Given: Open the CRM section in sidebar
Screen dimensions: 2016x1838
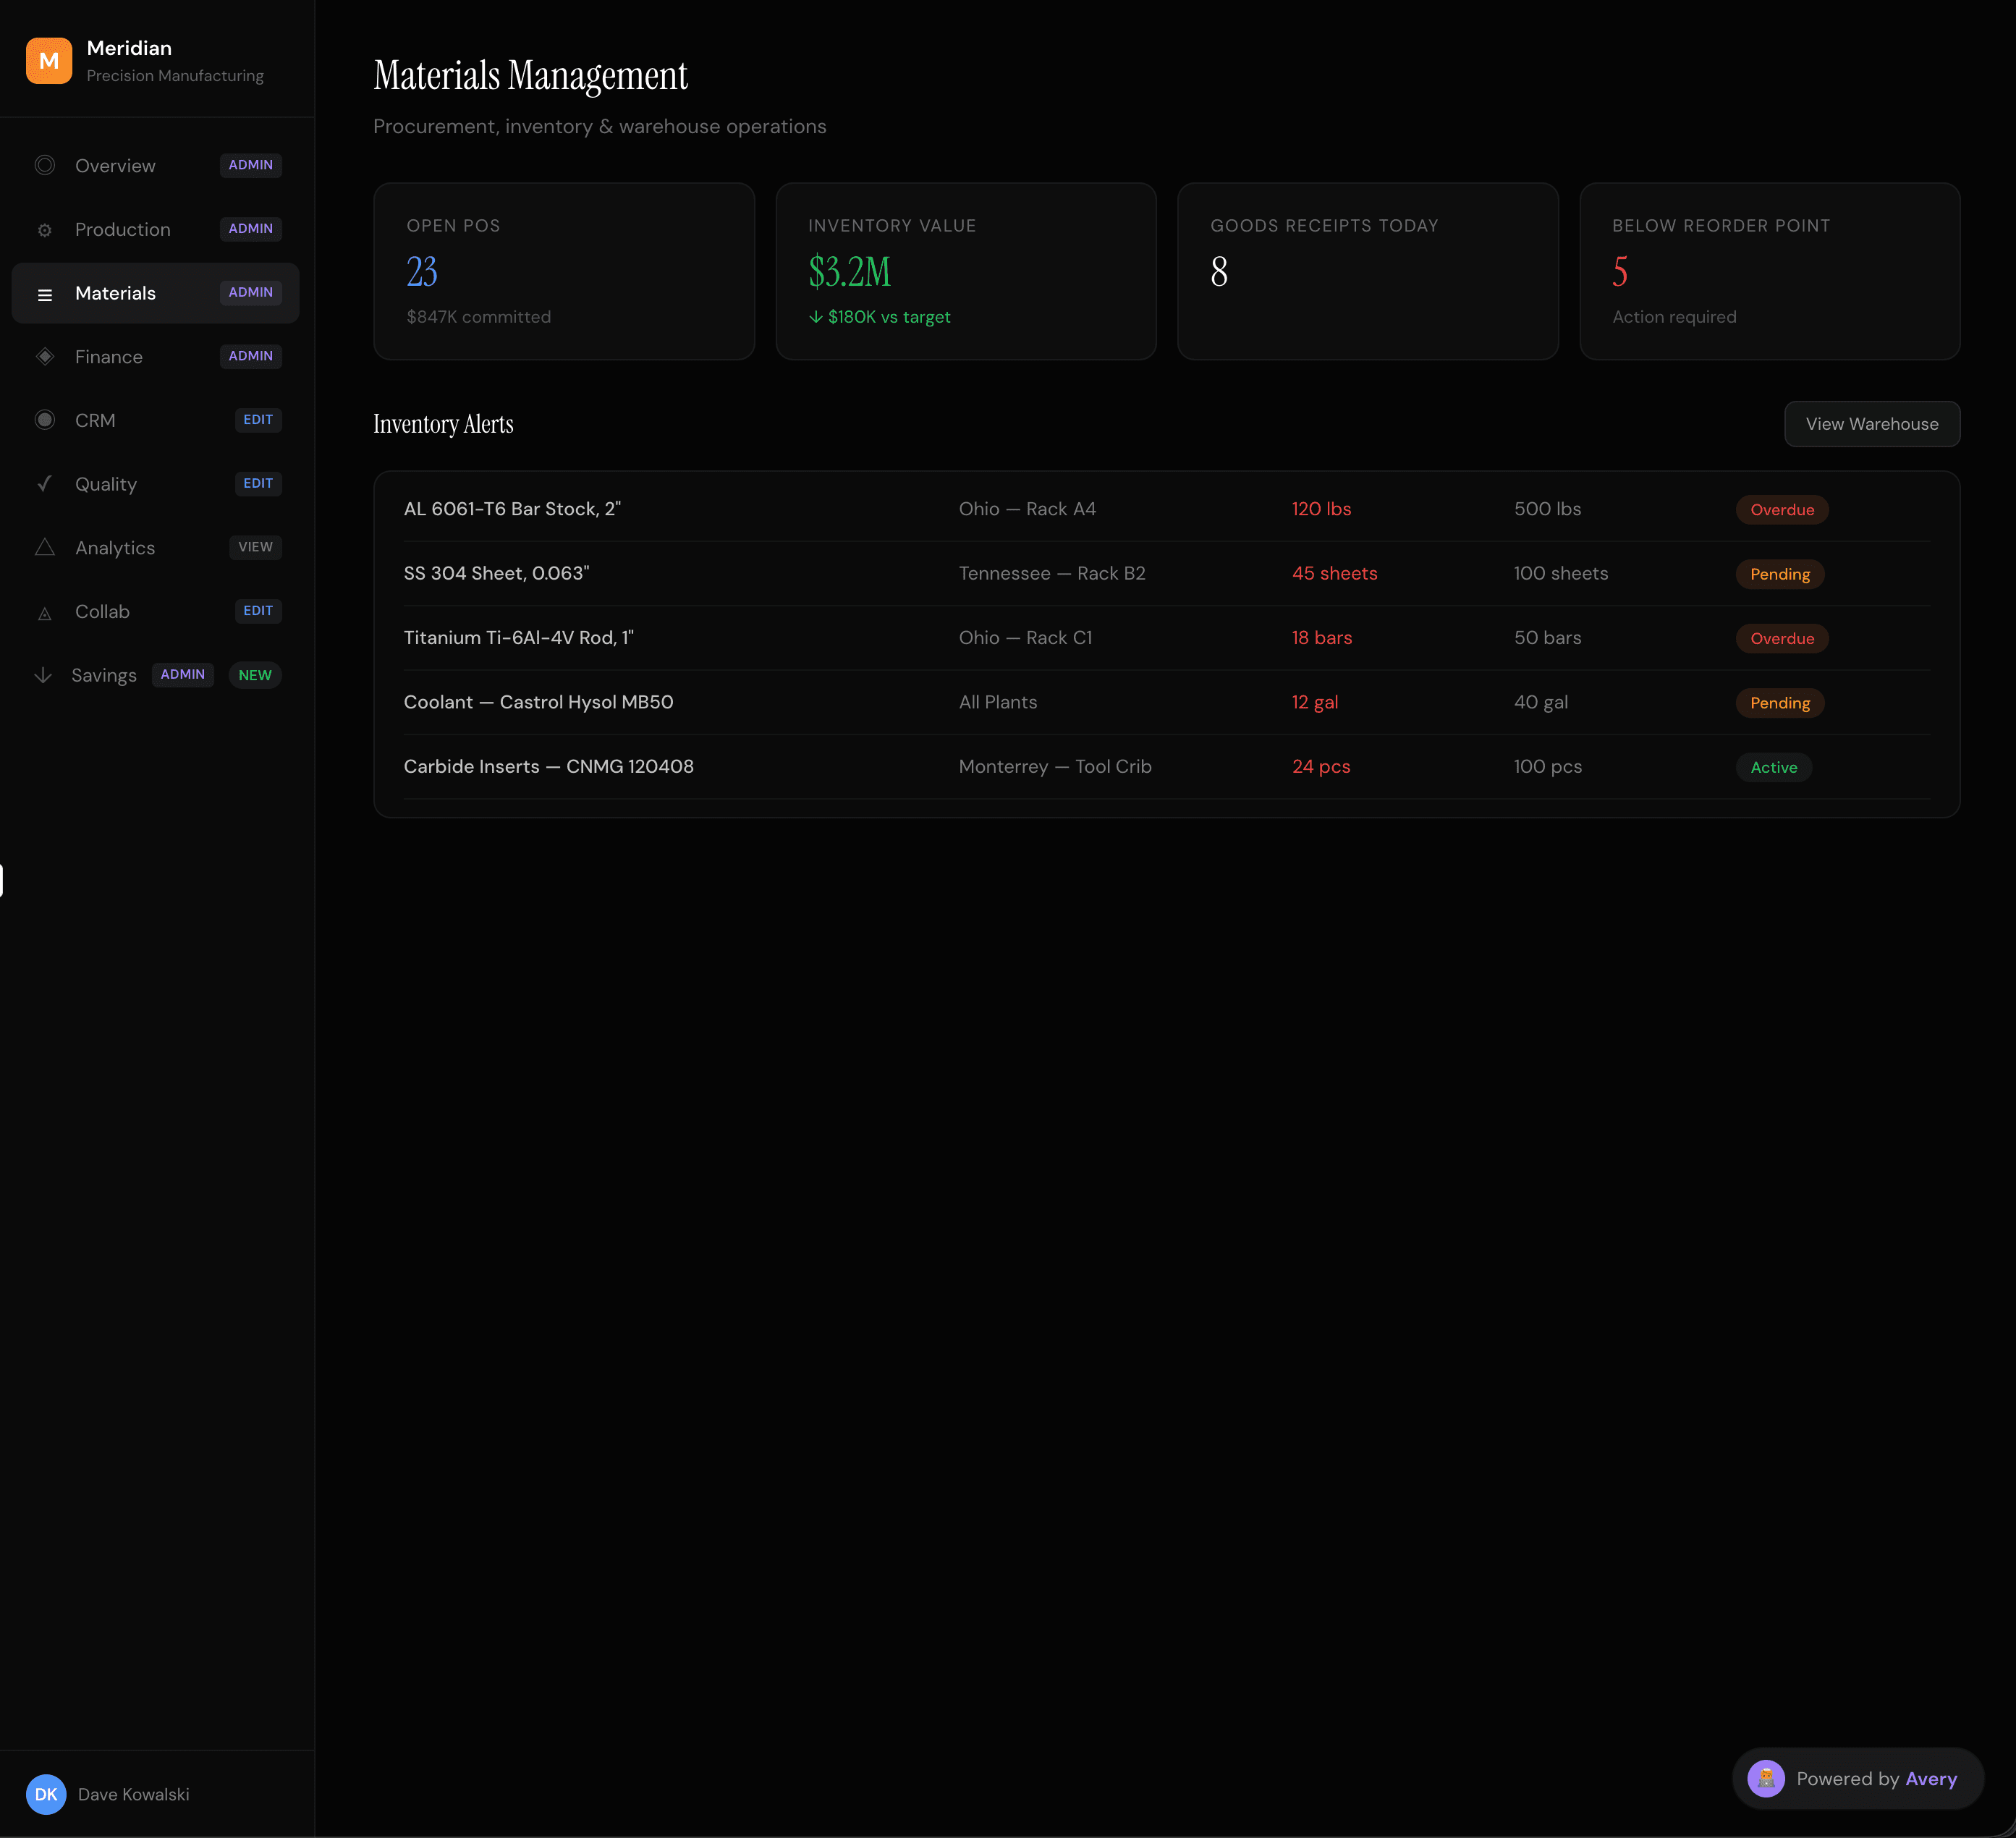Looking at the screenshot, I should (95, 421).
